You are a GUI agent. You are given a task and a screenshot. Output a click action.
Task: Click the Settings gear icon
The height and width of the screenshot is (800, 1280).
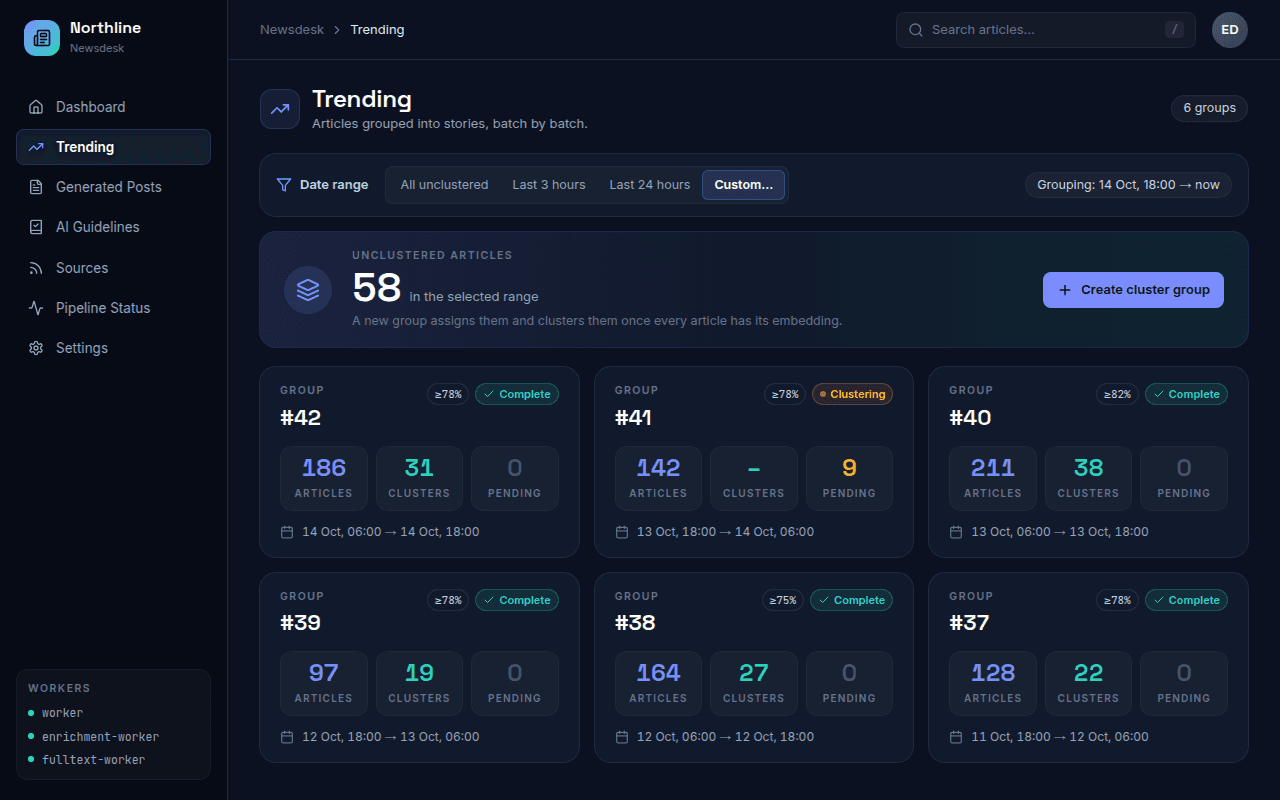click(36, 348)
